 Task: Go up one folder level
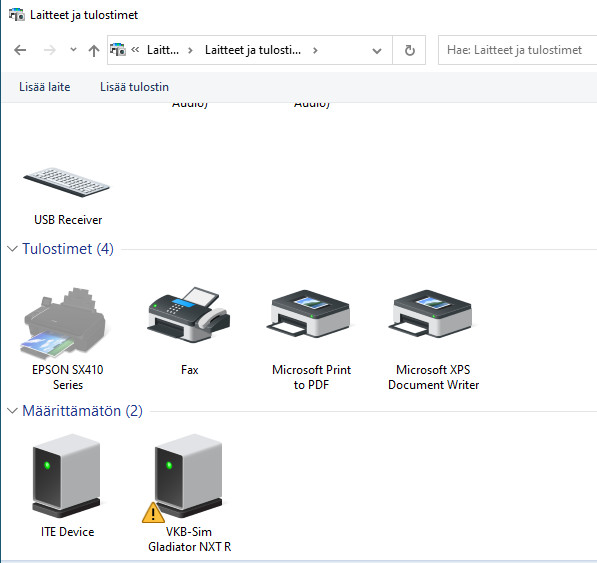coord(94,50)
